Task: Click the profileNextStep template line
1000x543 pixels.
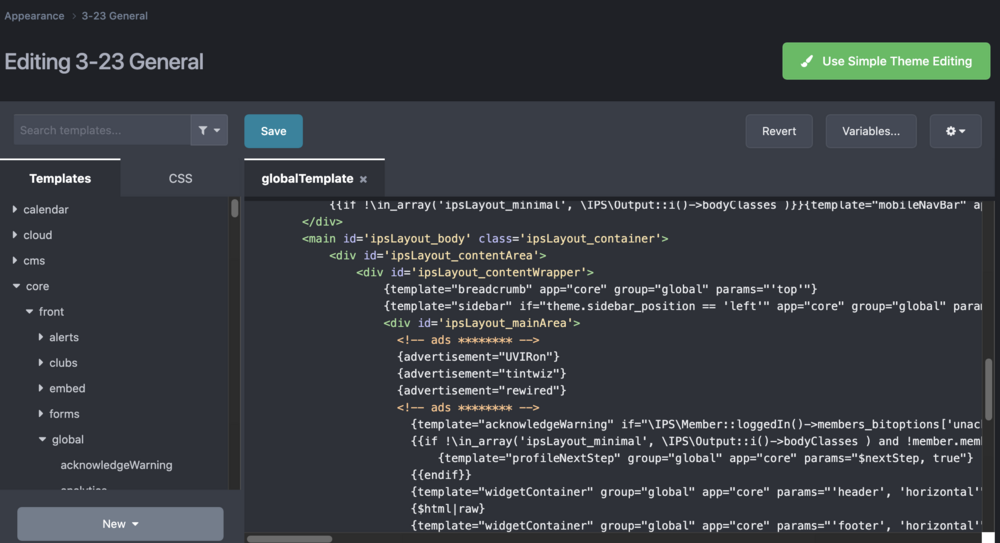Action: pos(705,458)
